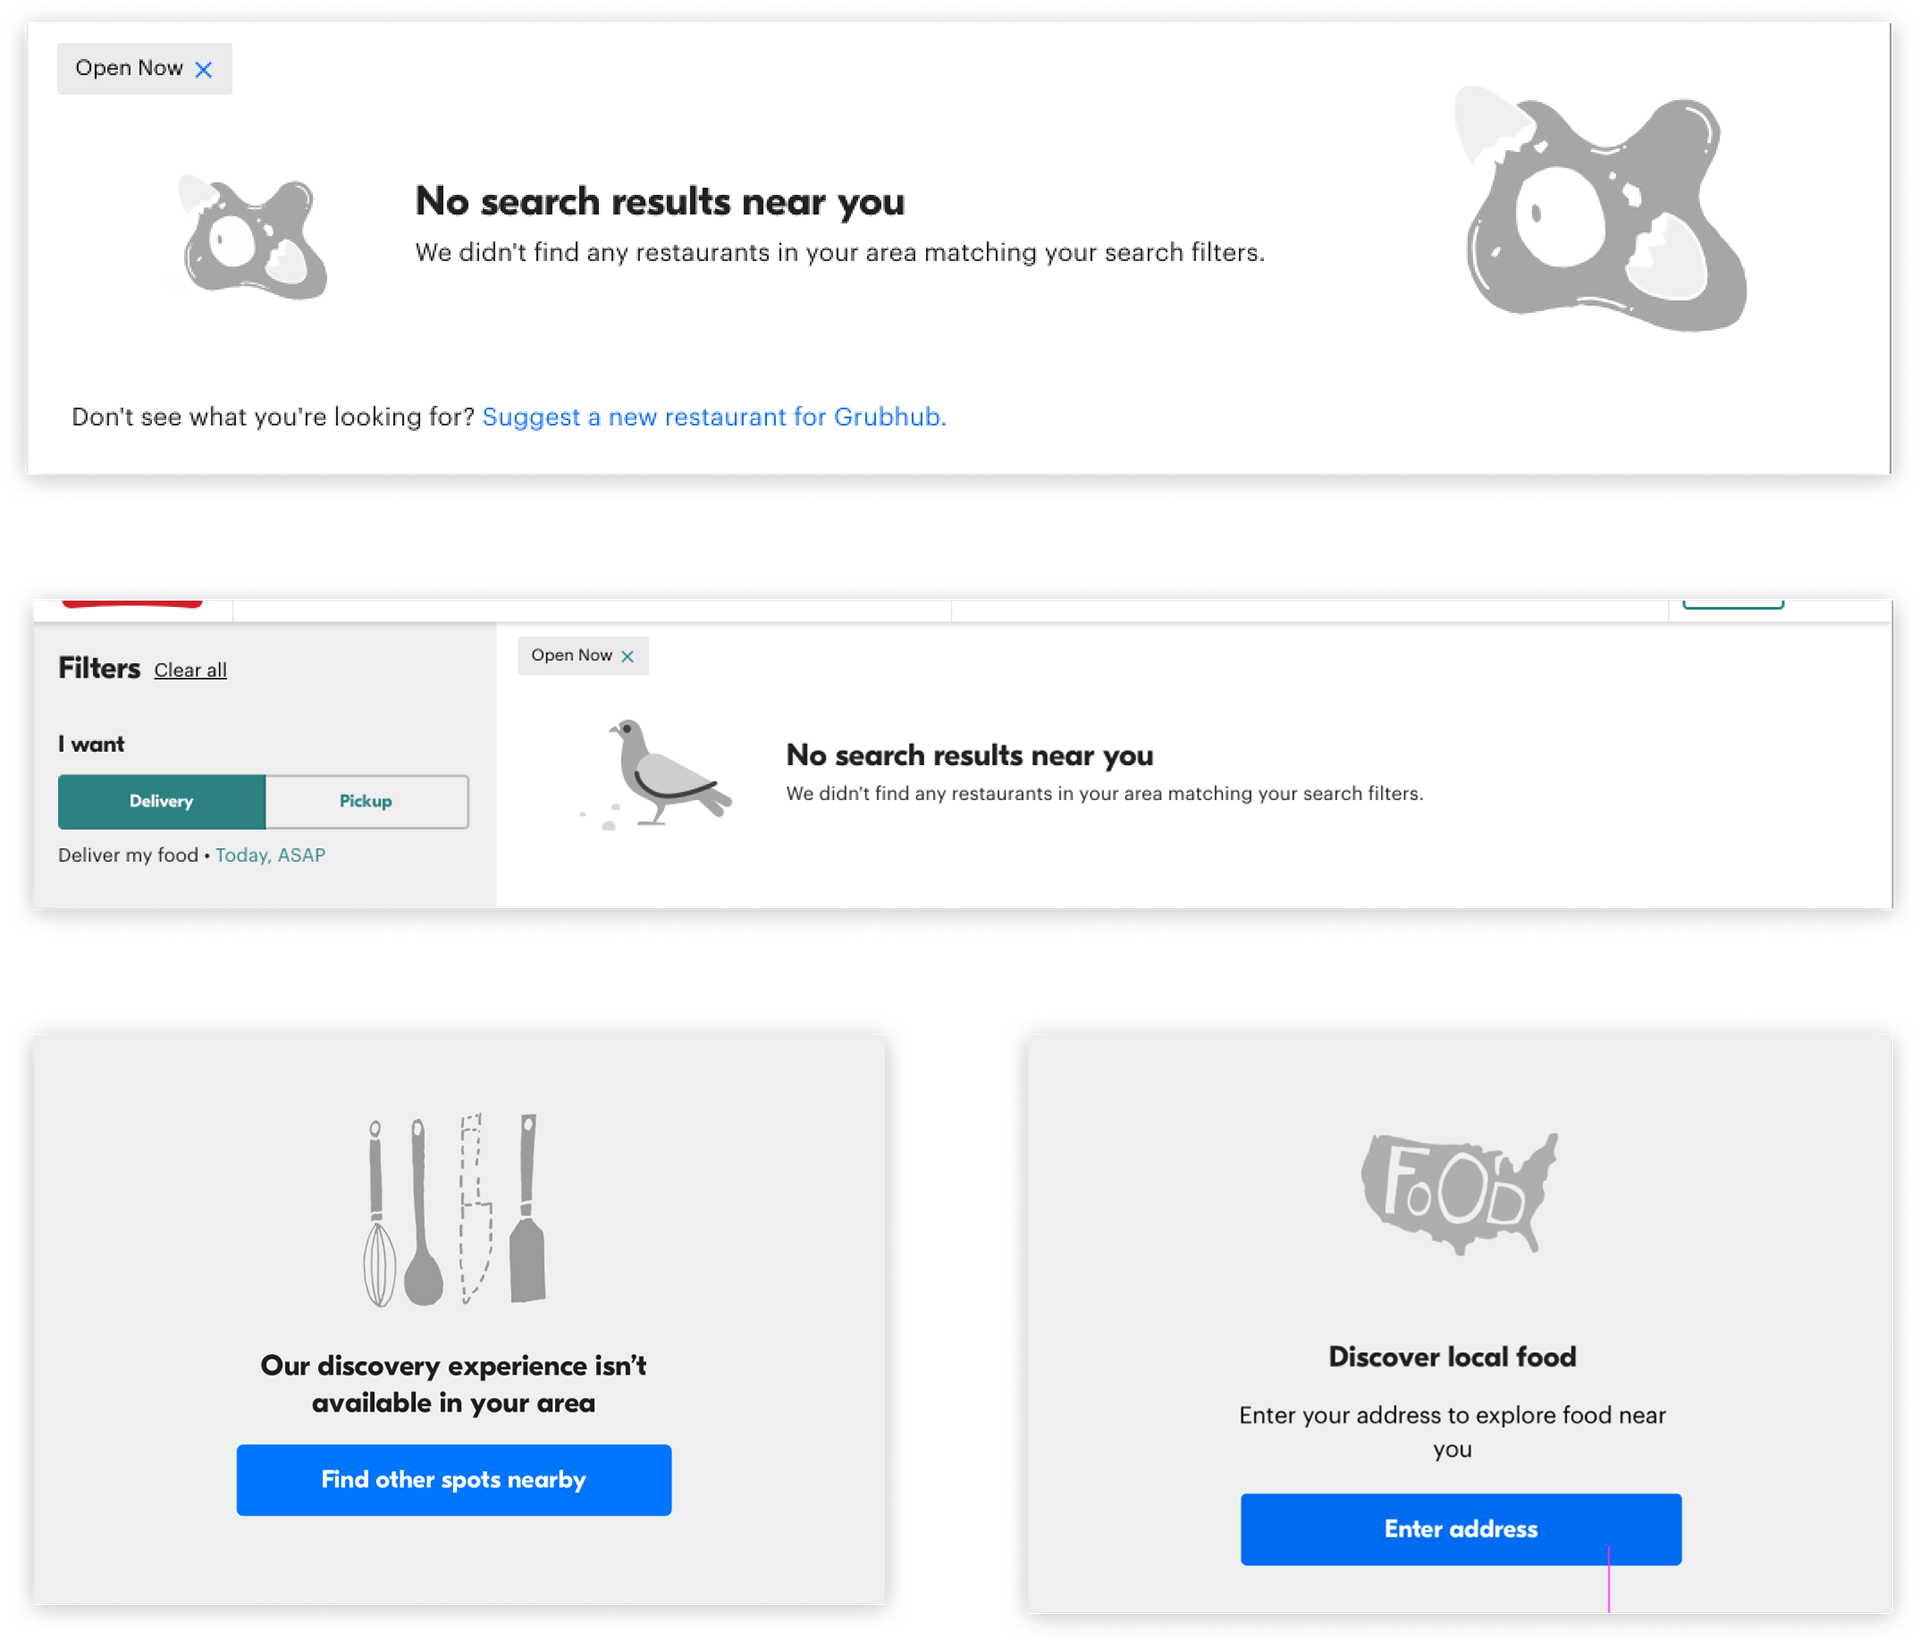
Task: Click the top Open Now chip label
Action: pyautogui.click(x=129, y=68)
